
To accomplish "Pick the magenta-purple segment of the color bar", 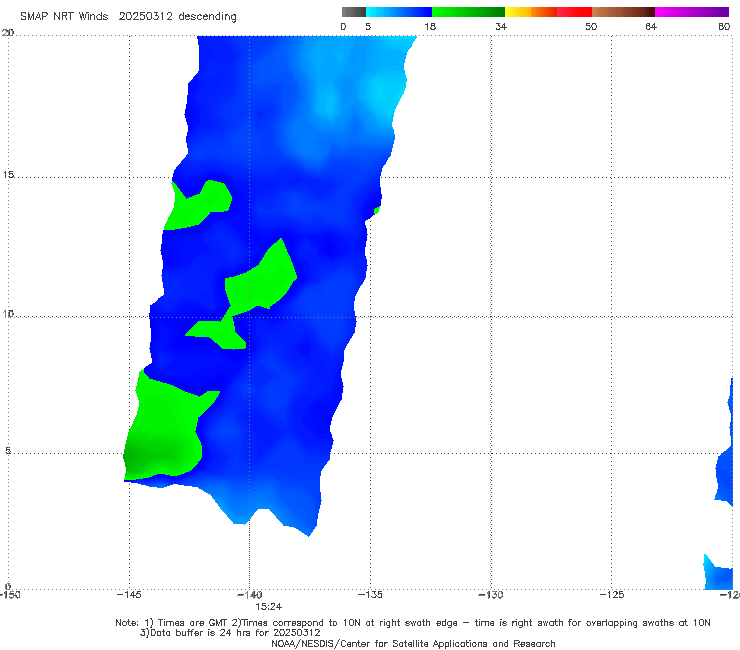I will pyautogui.click(x=692, y=12).
